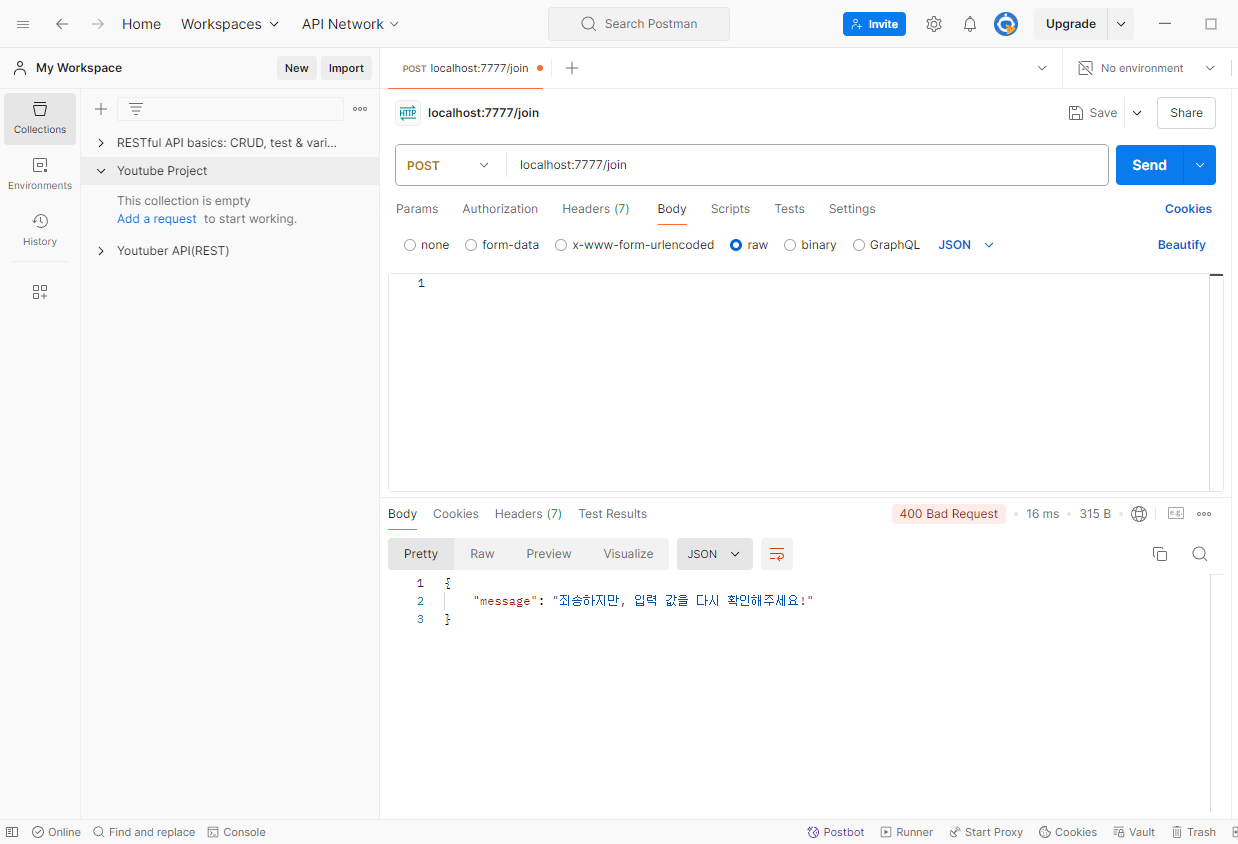Open the configure workspace sidebar icon

click(x=40, y=292)
